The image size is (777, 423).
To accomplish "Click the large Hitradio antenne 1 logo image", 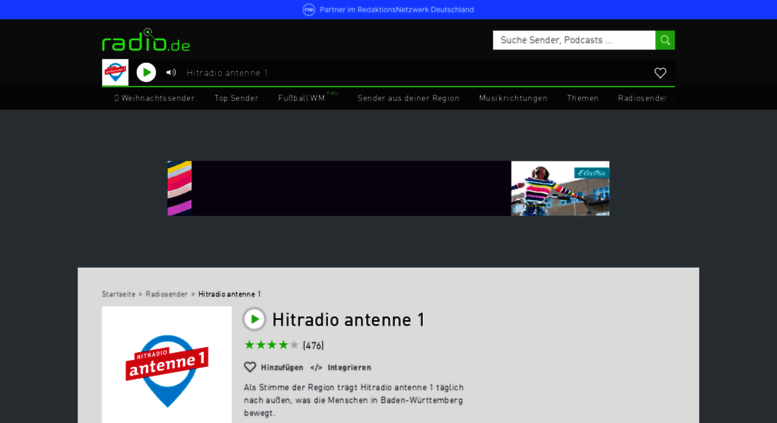I will pyautogui.click(x=166, y=365).
